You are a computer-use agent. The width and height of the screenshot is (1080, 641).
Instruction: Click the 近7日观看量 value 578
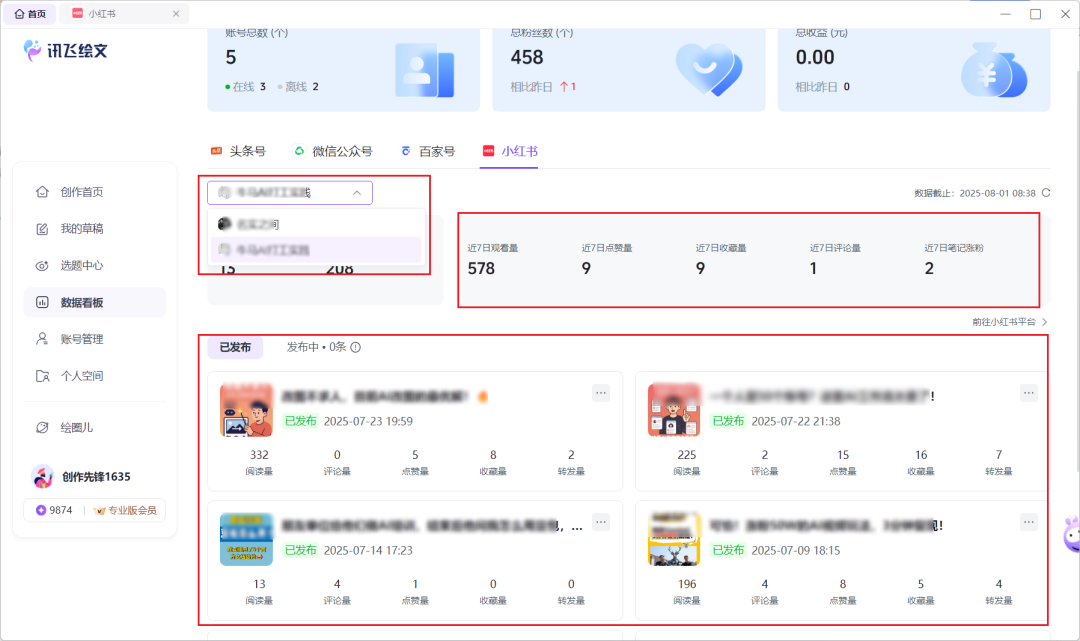(x=481, y=269)
